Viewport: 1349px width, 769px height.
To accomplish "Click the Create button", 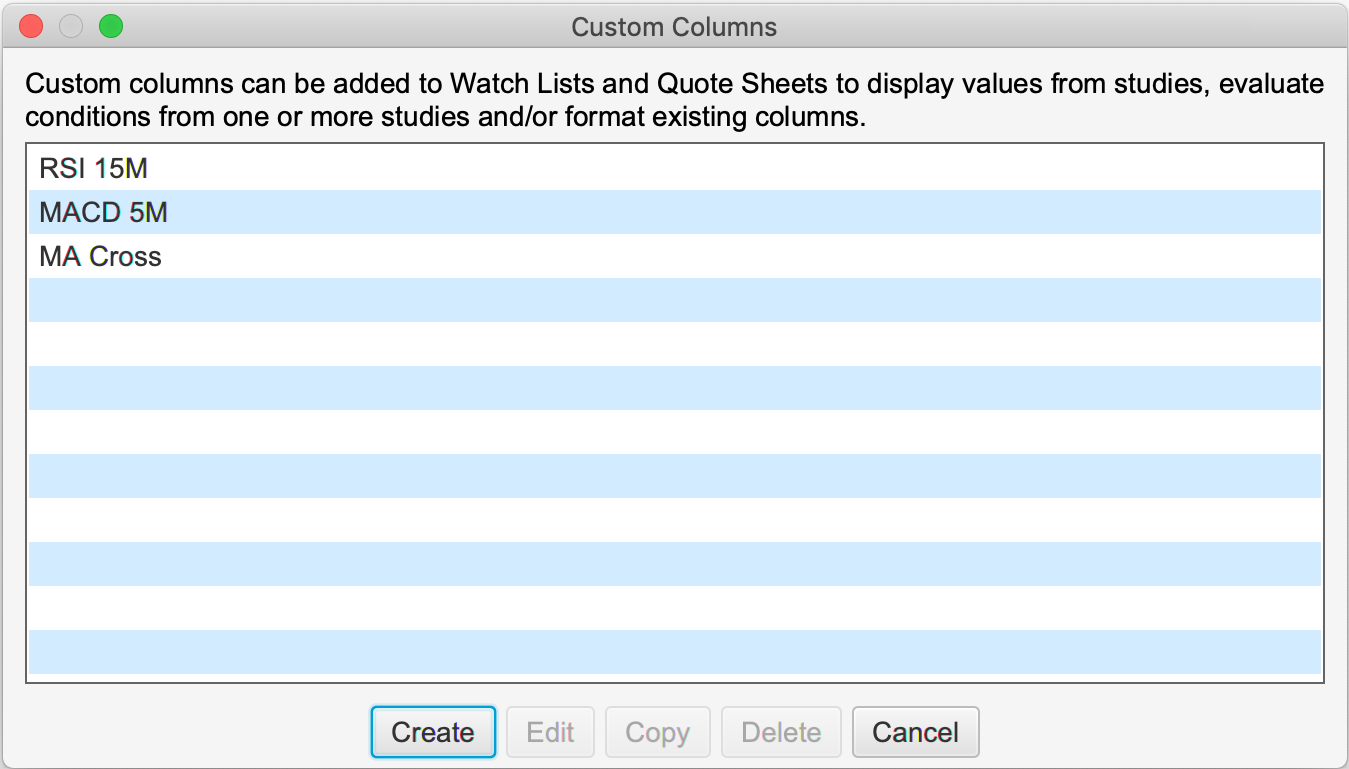I will pos(433,732).
